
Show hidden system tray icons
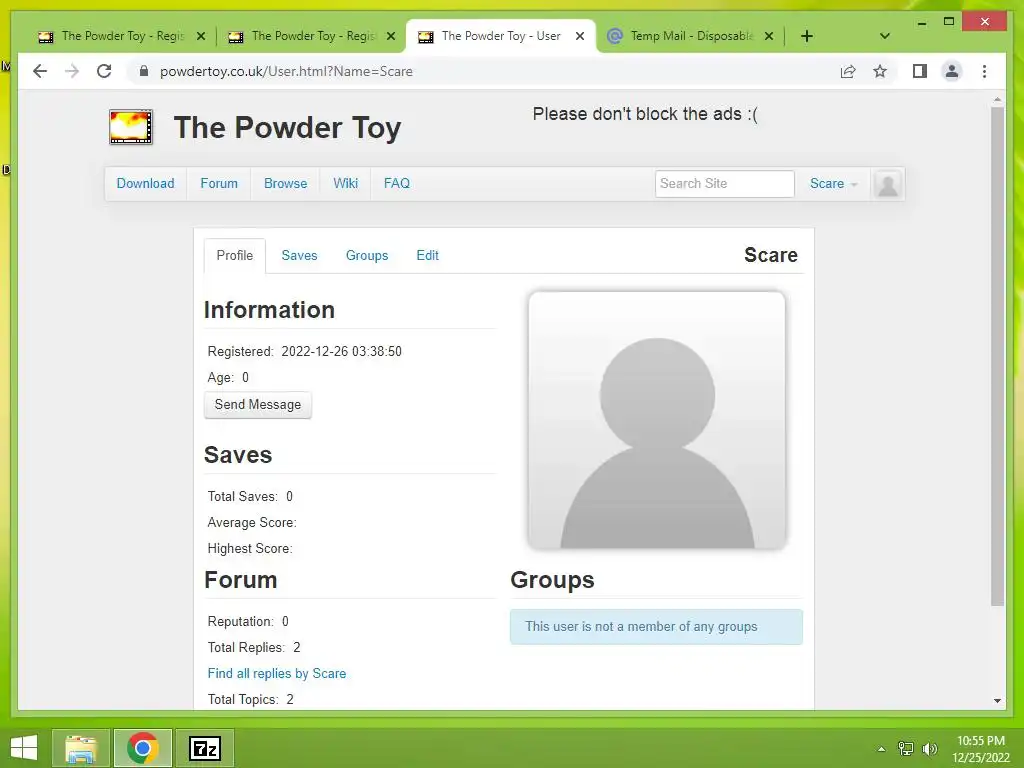tap(881, 749)
